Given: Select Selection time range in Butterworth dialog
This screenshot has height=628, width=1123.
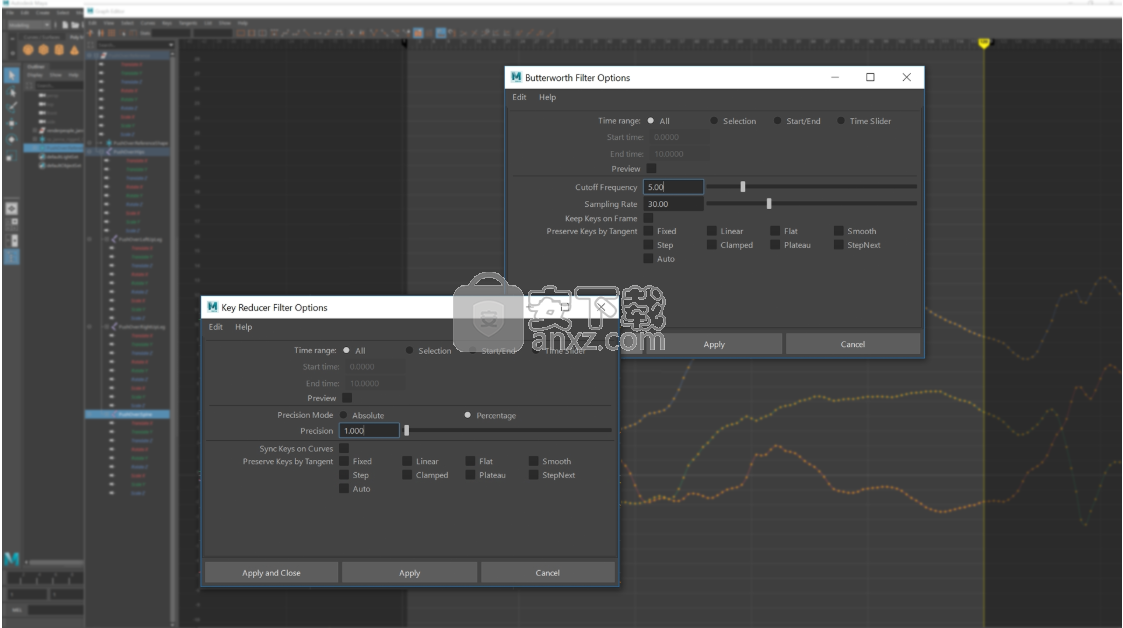Looking at the screenshot, I should coord(714,121).
